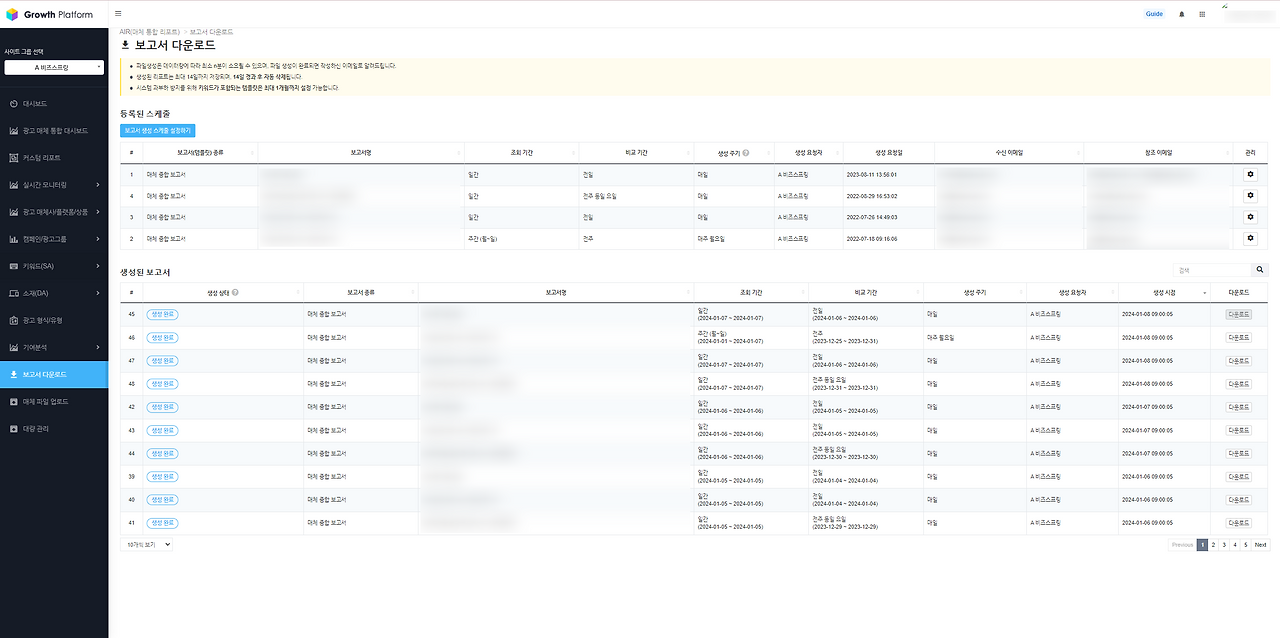Open 대량 관리 in the sidebar

coord(54,428)
